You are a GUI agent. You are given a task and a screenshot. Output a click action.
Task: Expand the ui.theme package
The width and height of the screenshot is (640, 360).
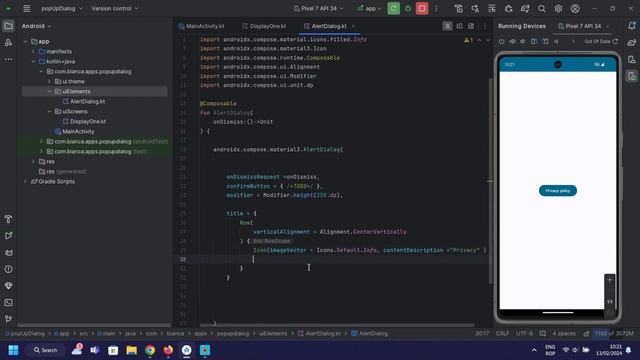[x=49, y=82]
